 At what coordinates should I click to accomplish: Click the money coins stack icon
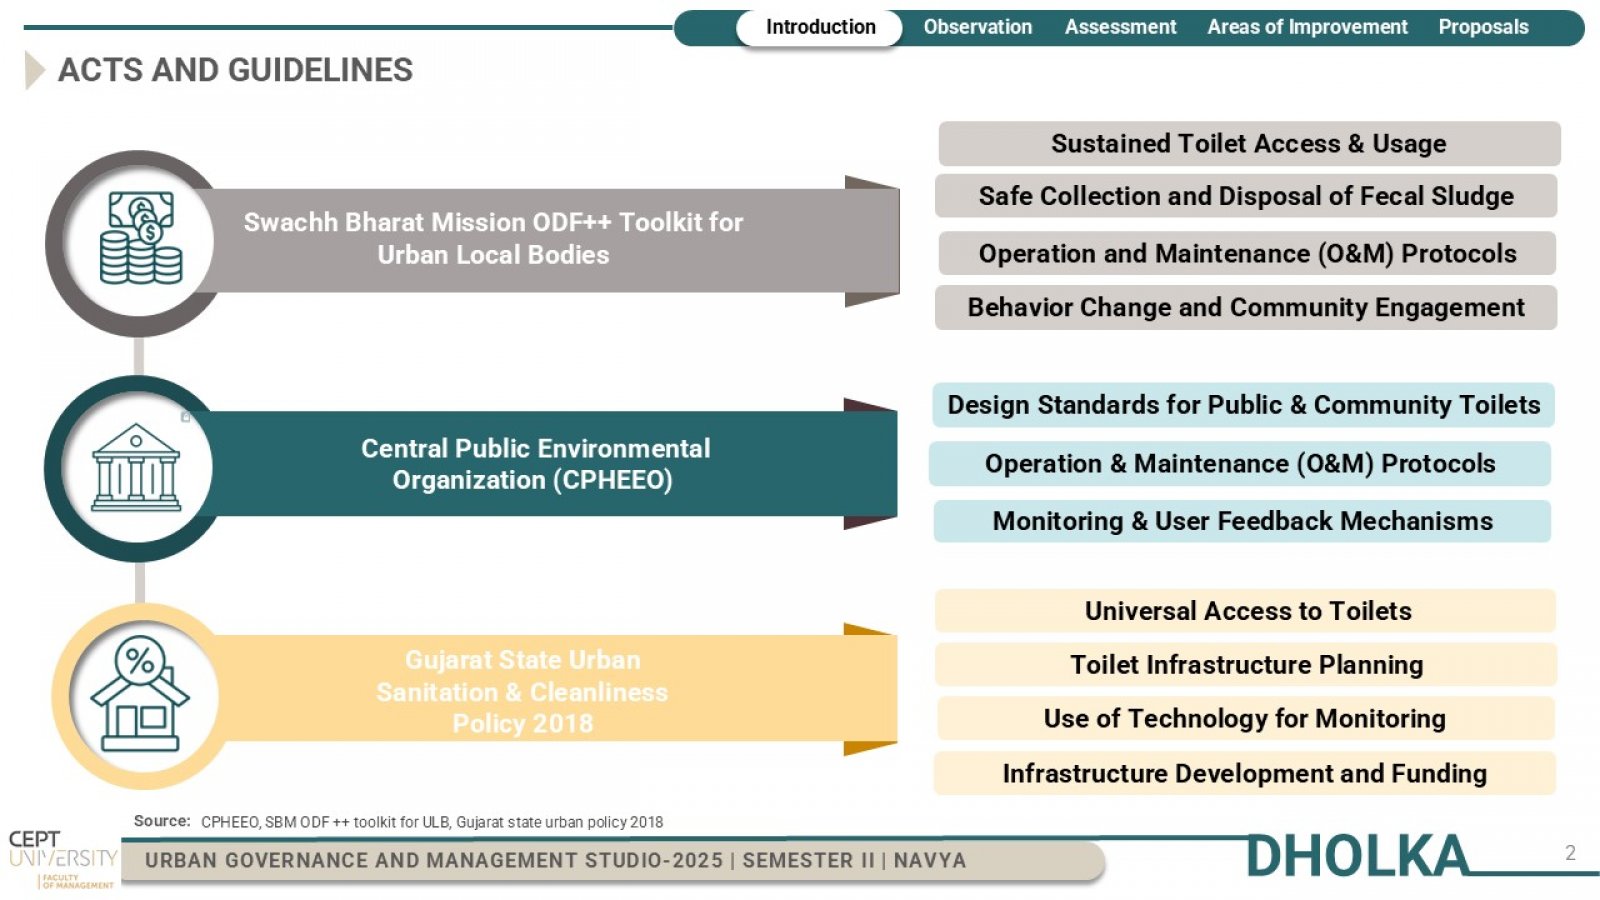[x=140, y=238]
